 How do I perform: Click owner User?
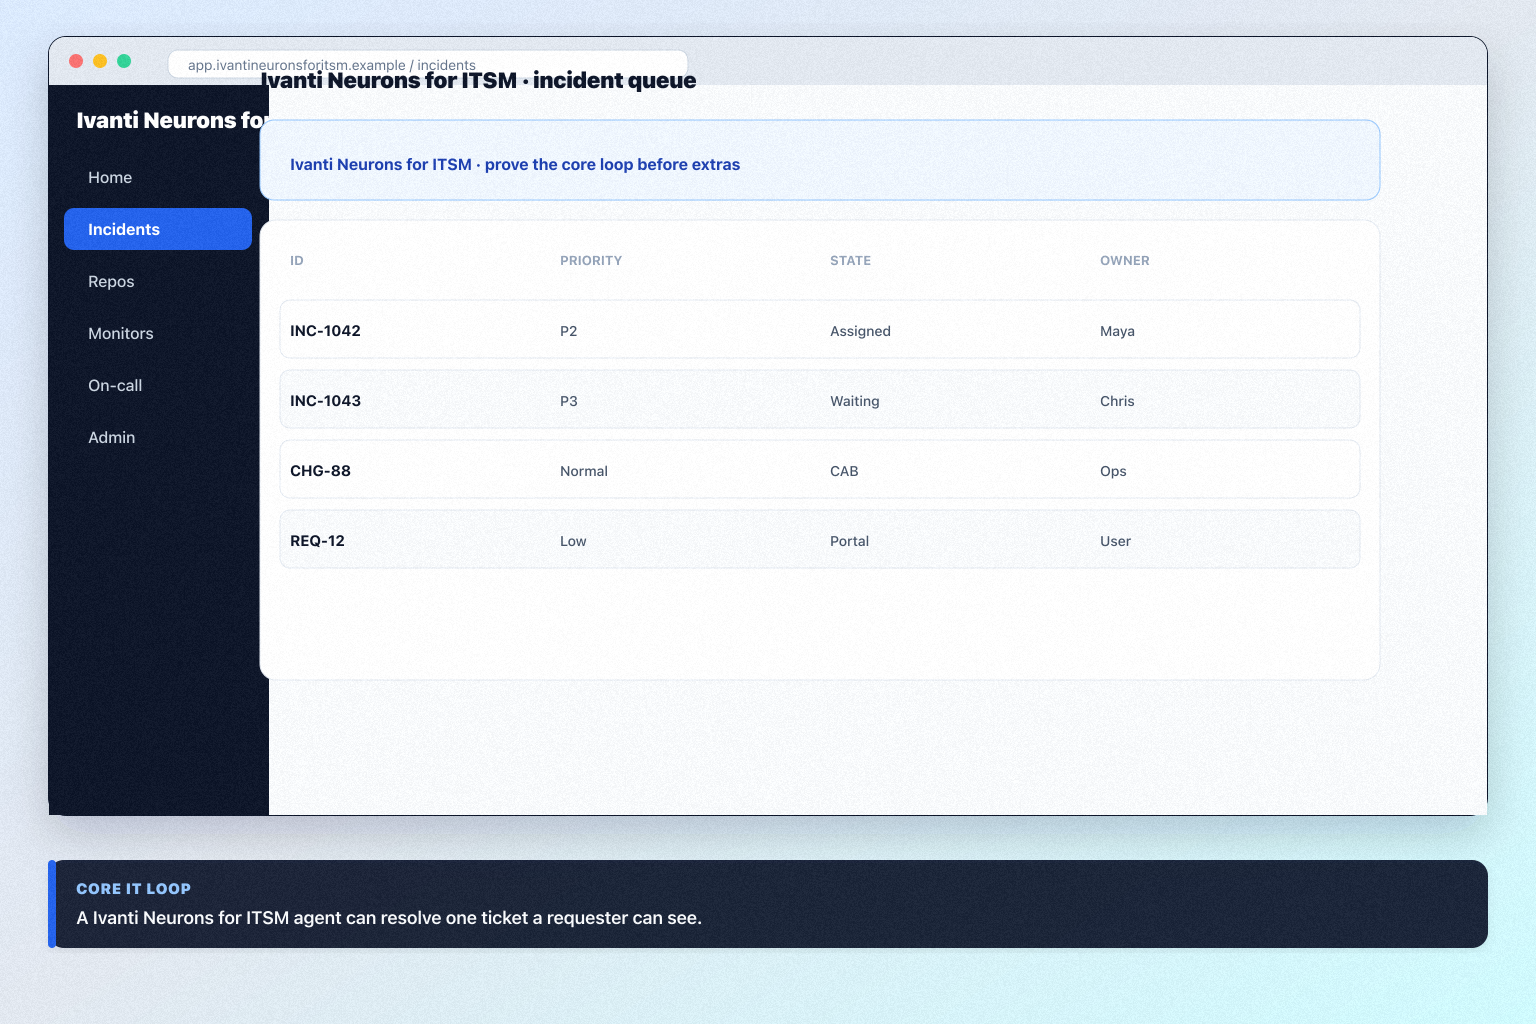pos(1115,541)
